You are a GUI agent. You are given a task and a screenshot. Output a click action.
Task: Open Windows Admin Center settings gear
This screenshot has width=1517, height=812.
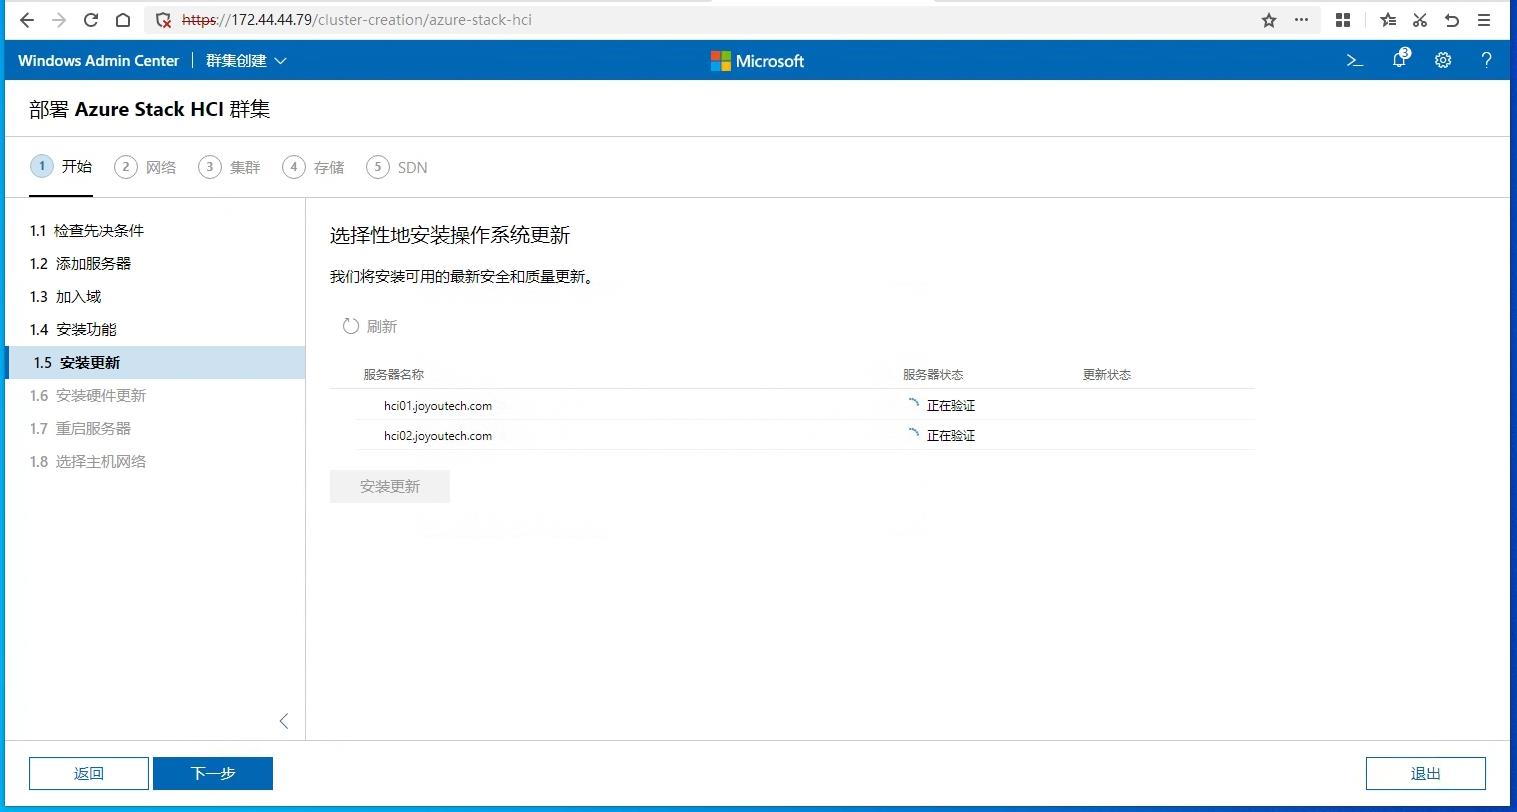[x=1443, y=61]
